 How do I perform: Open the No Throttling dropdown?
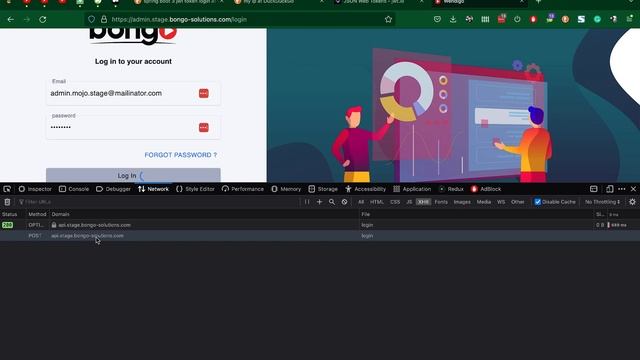(x=602, y=202)
